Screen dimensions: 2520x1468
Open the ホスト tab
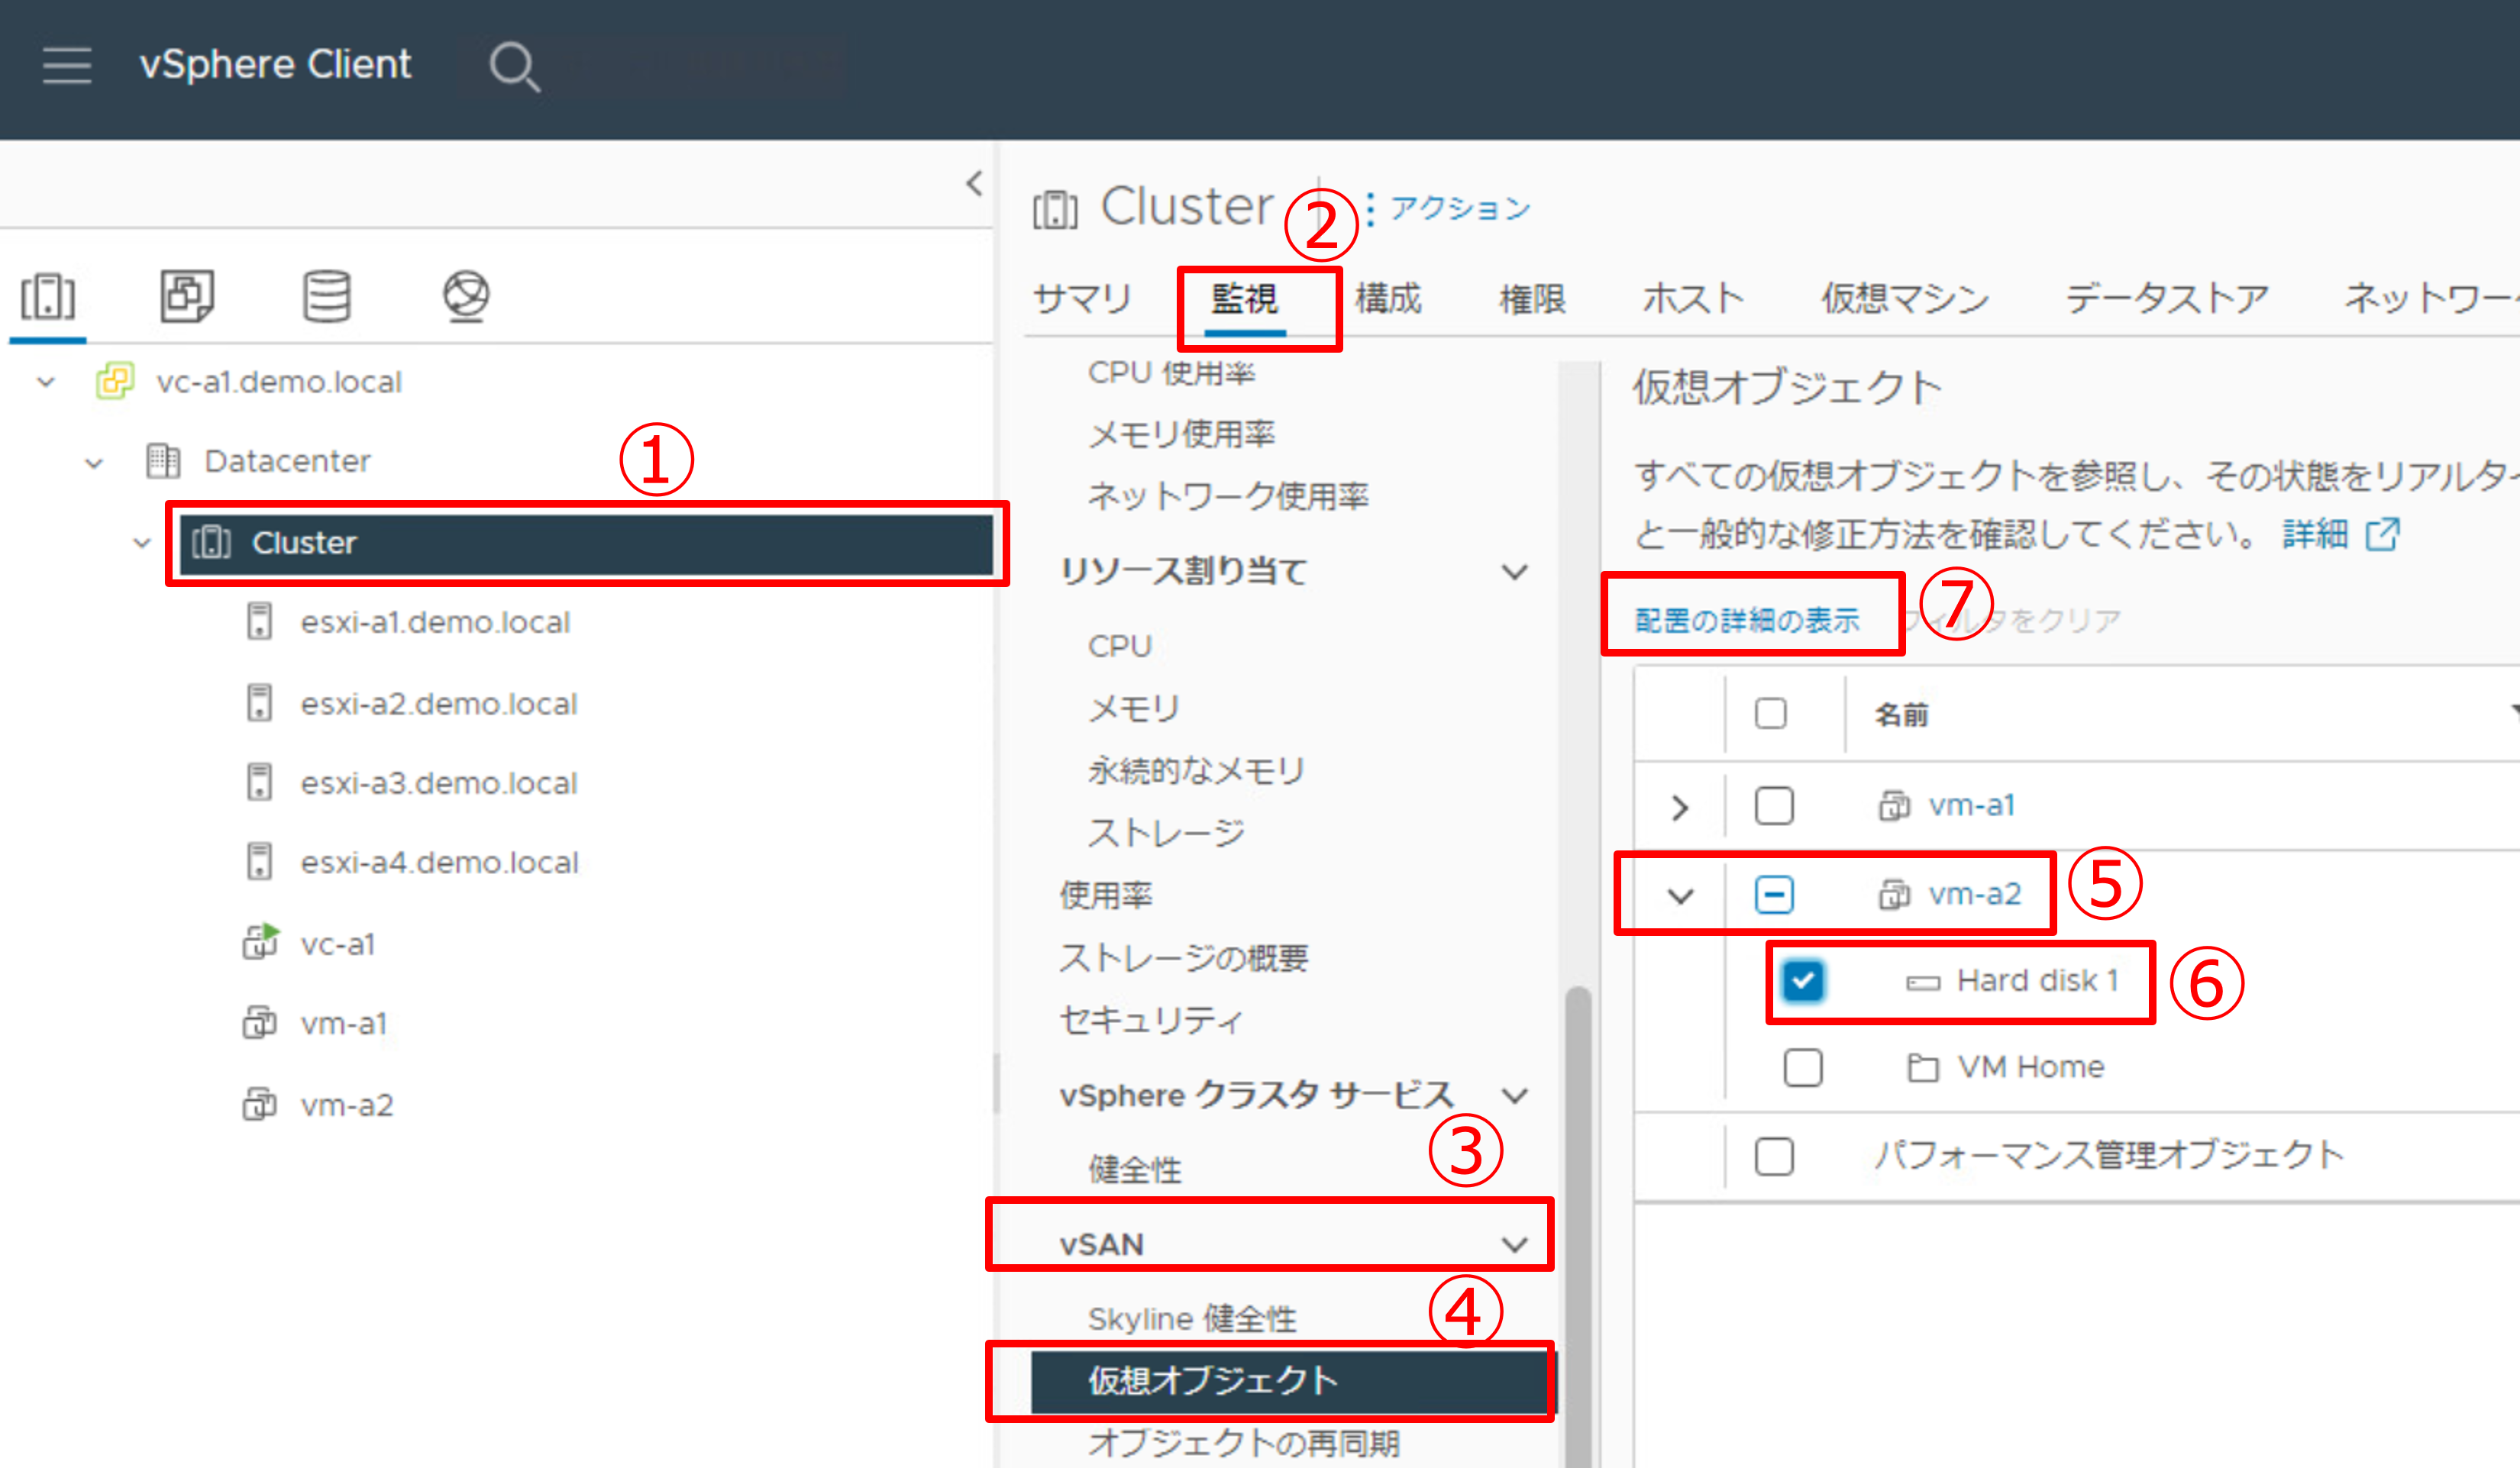click(1693, 298)
